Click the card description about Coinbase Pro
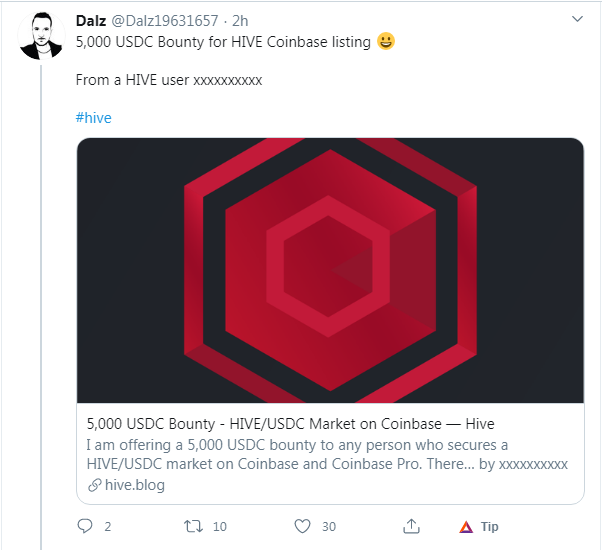The height and width of the screenshot is (550, 602). [327, 454]
